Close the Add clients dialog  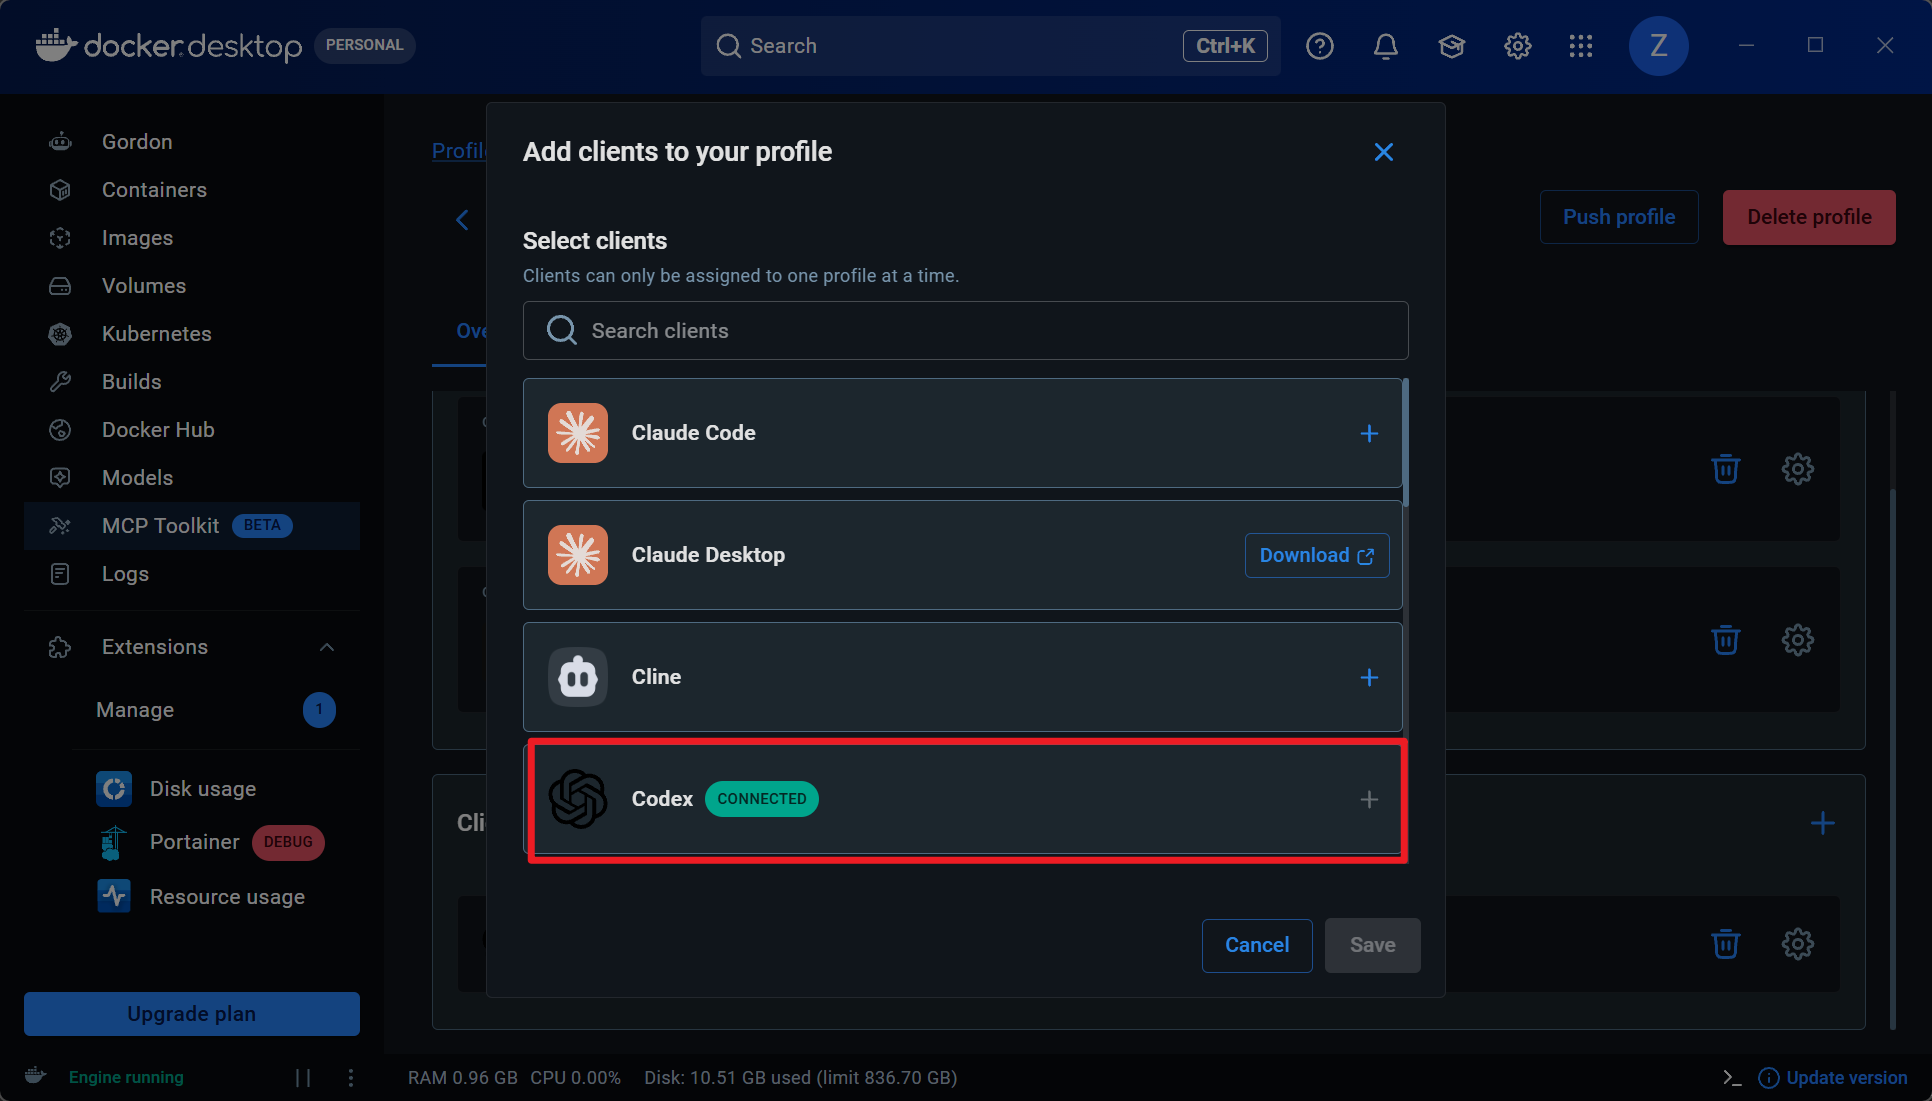point(1384,152)
